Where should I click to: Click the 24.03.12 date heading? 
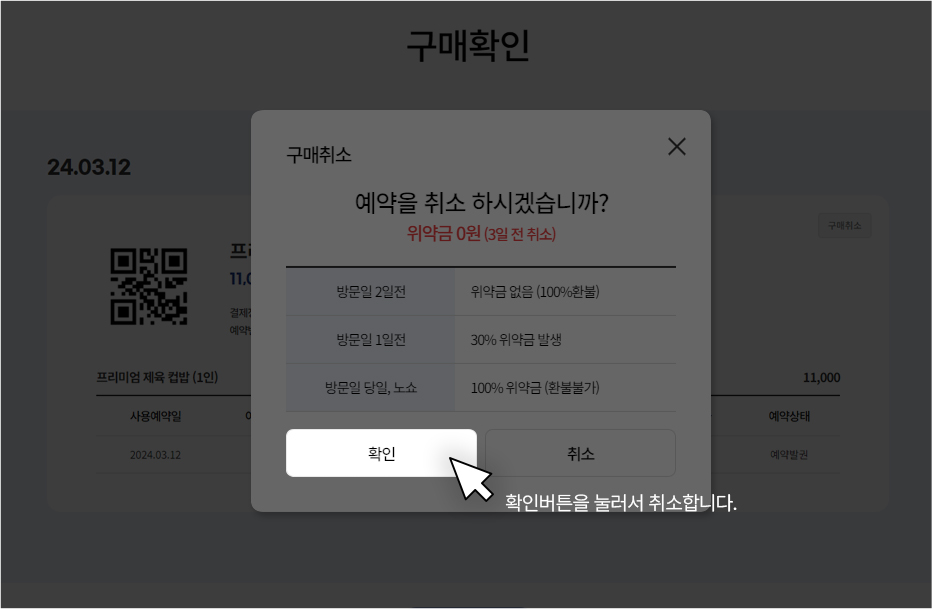(90, 167)
